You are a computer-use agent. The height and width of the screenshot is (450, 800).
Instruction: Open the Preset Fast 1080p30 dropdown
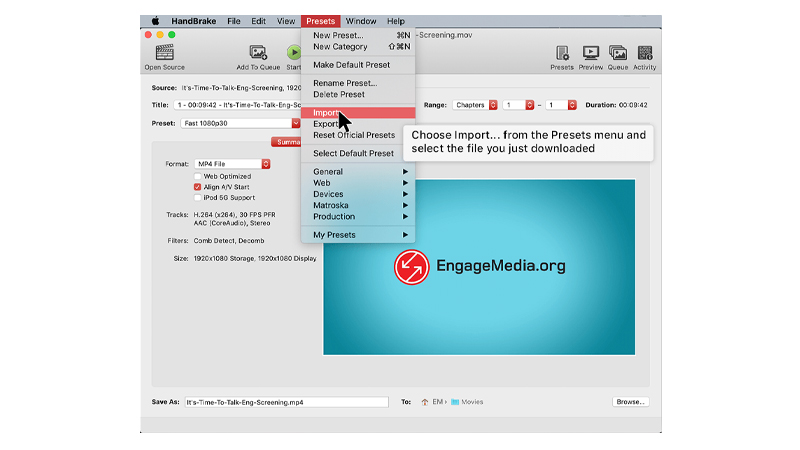(240, 123)
